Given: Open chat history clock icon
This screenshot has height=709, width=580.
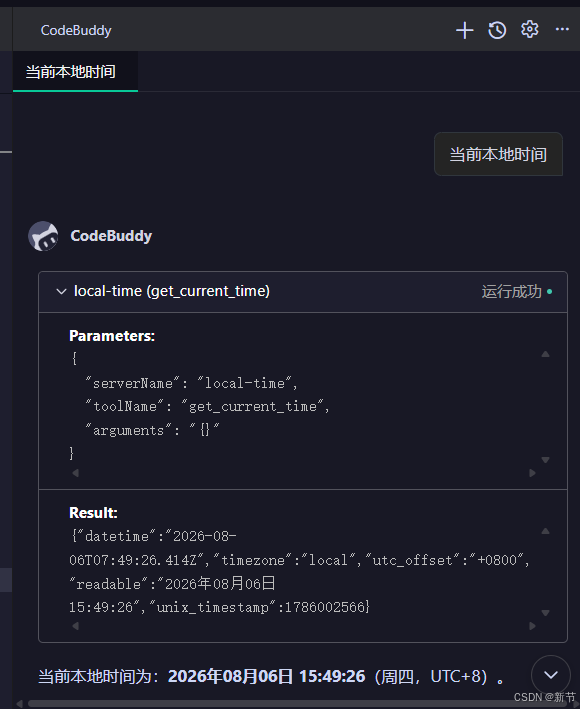Looking at the screenshot, I should tap(497, 30).
